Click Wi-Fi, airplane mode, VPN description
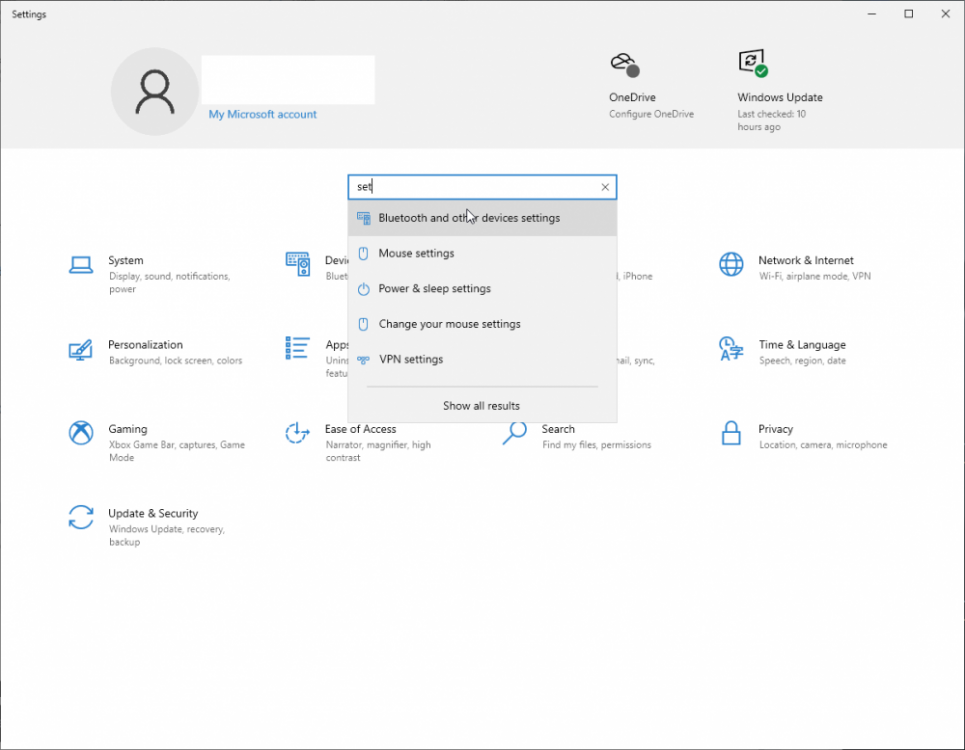 pyautogui.click(x=815, y=276)
